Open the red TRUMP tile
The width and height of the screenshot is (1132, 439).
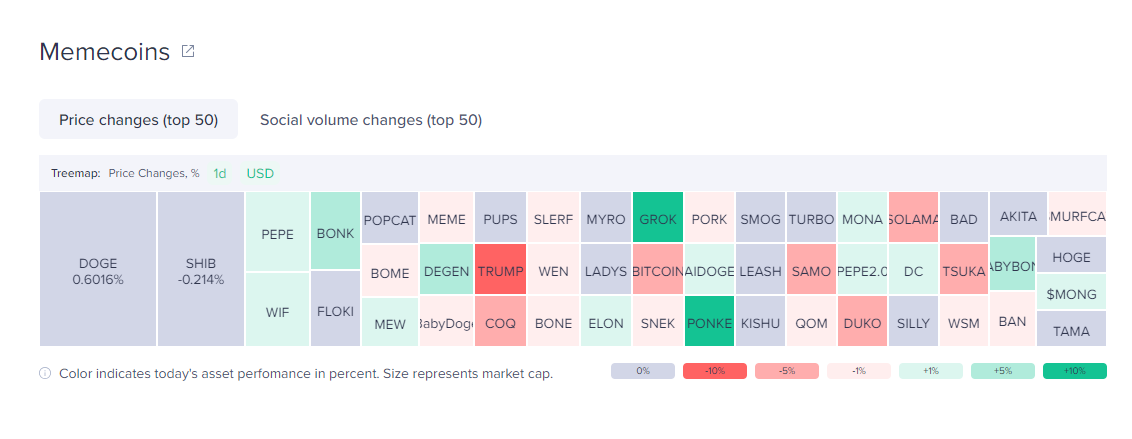500,269
